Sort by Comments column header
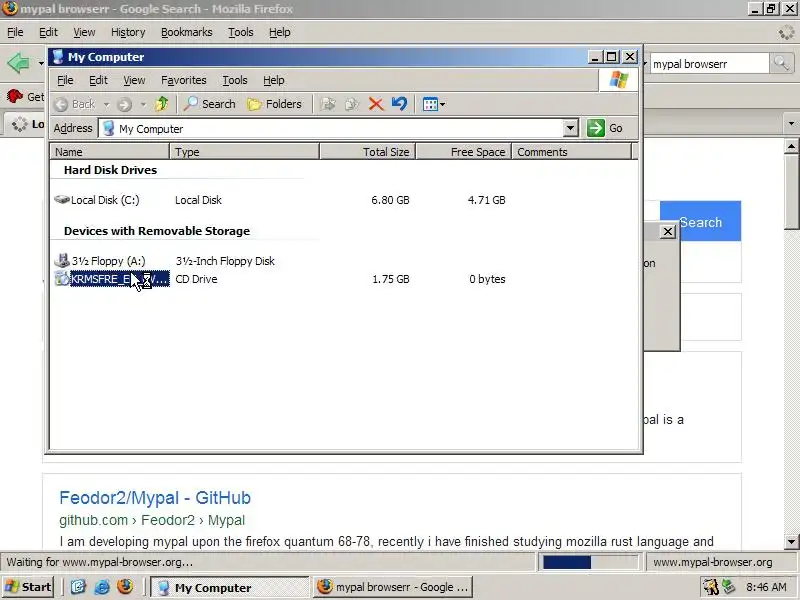 click(572, 152)
